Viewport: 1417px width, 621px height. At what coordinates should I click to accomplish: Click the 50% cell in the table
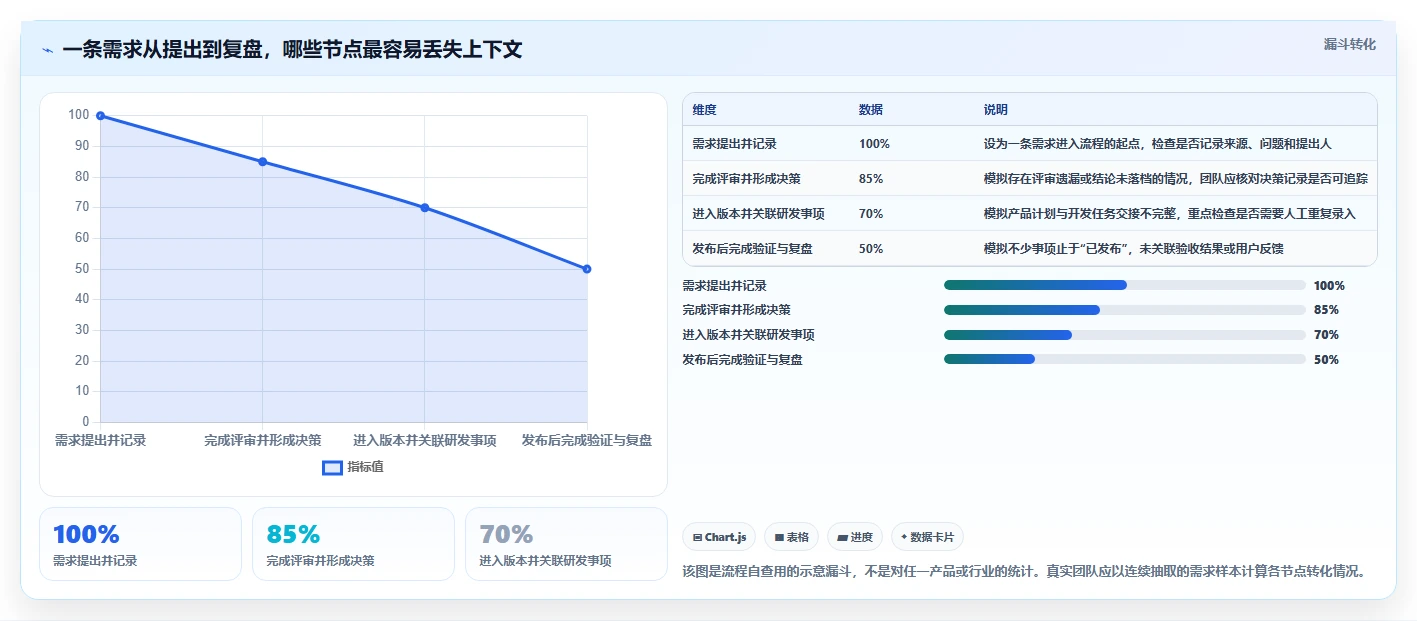[x=871, y=249]
